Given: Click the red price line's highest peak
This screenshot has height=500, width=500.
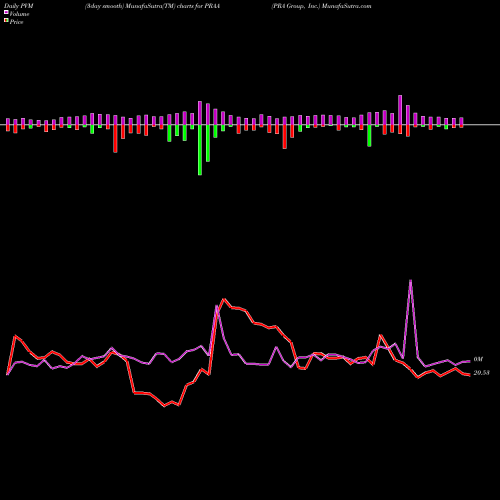Looking at the screenshot, I should coord(224,299).
